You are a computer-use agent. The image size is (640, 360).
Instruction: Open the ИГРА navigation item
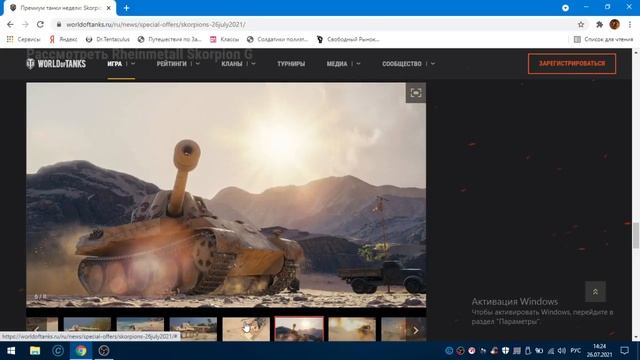coord(115,64)
